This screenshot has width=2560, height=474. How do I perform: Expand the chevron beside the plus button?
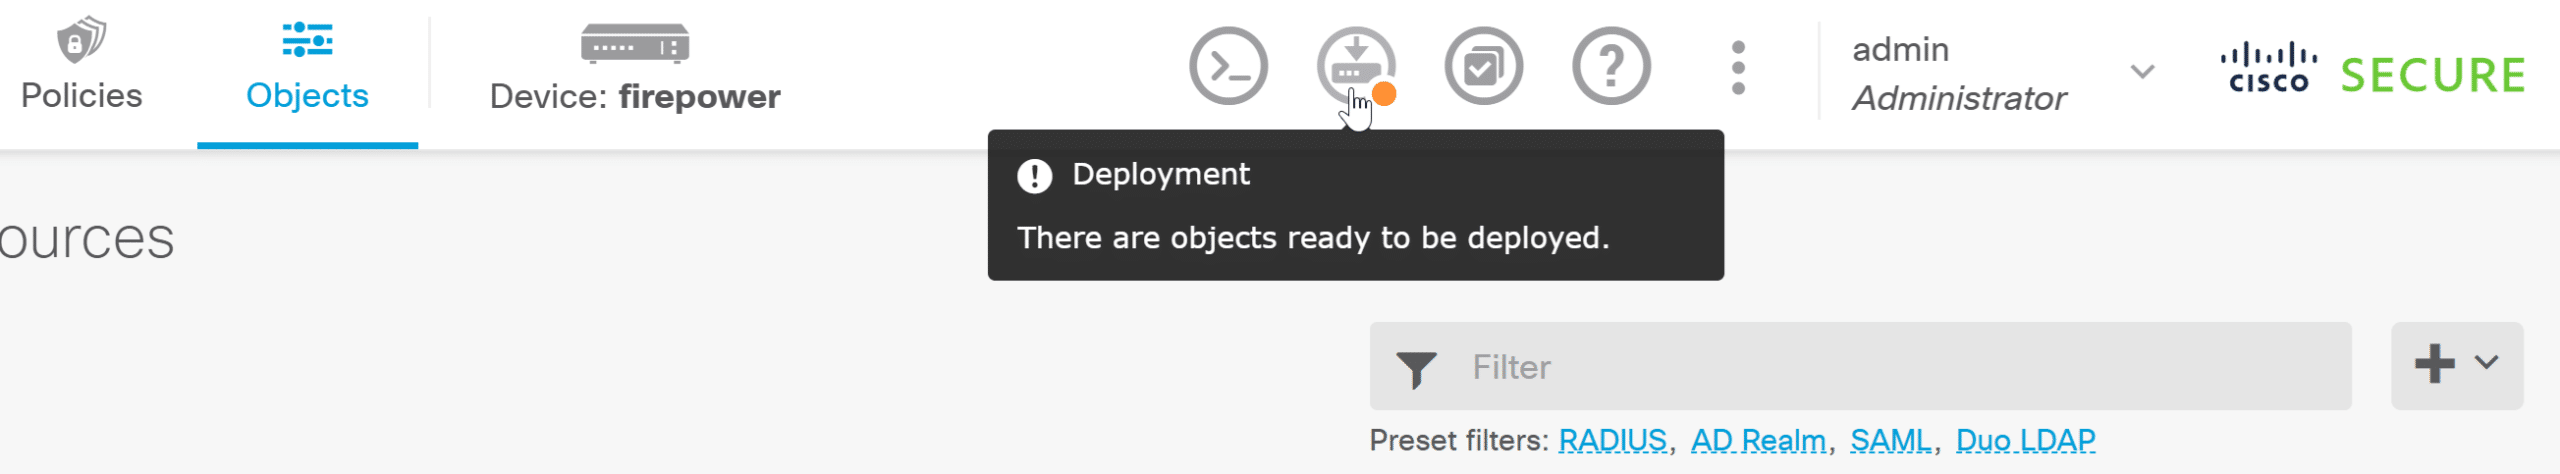pyautogui.click(x=2487, y=363)
